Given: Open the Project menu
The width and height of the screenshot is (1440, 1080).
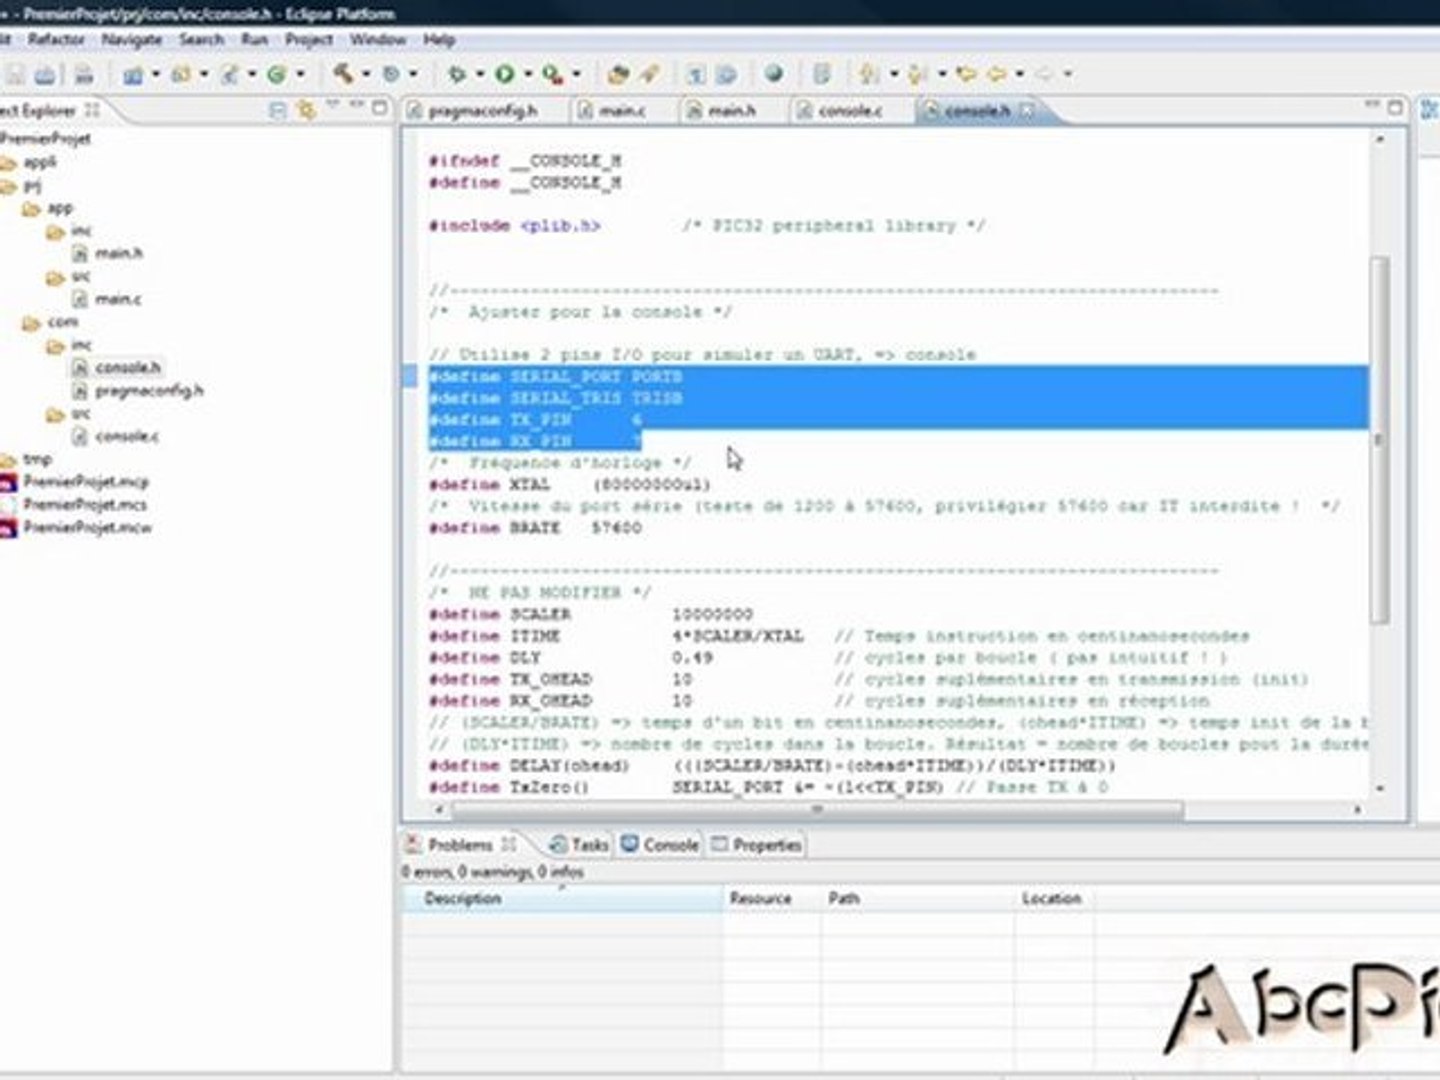Looking at the screenshot, I should point(309,39).
